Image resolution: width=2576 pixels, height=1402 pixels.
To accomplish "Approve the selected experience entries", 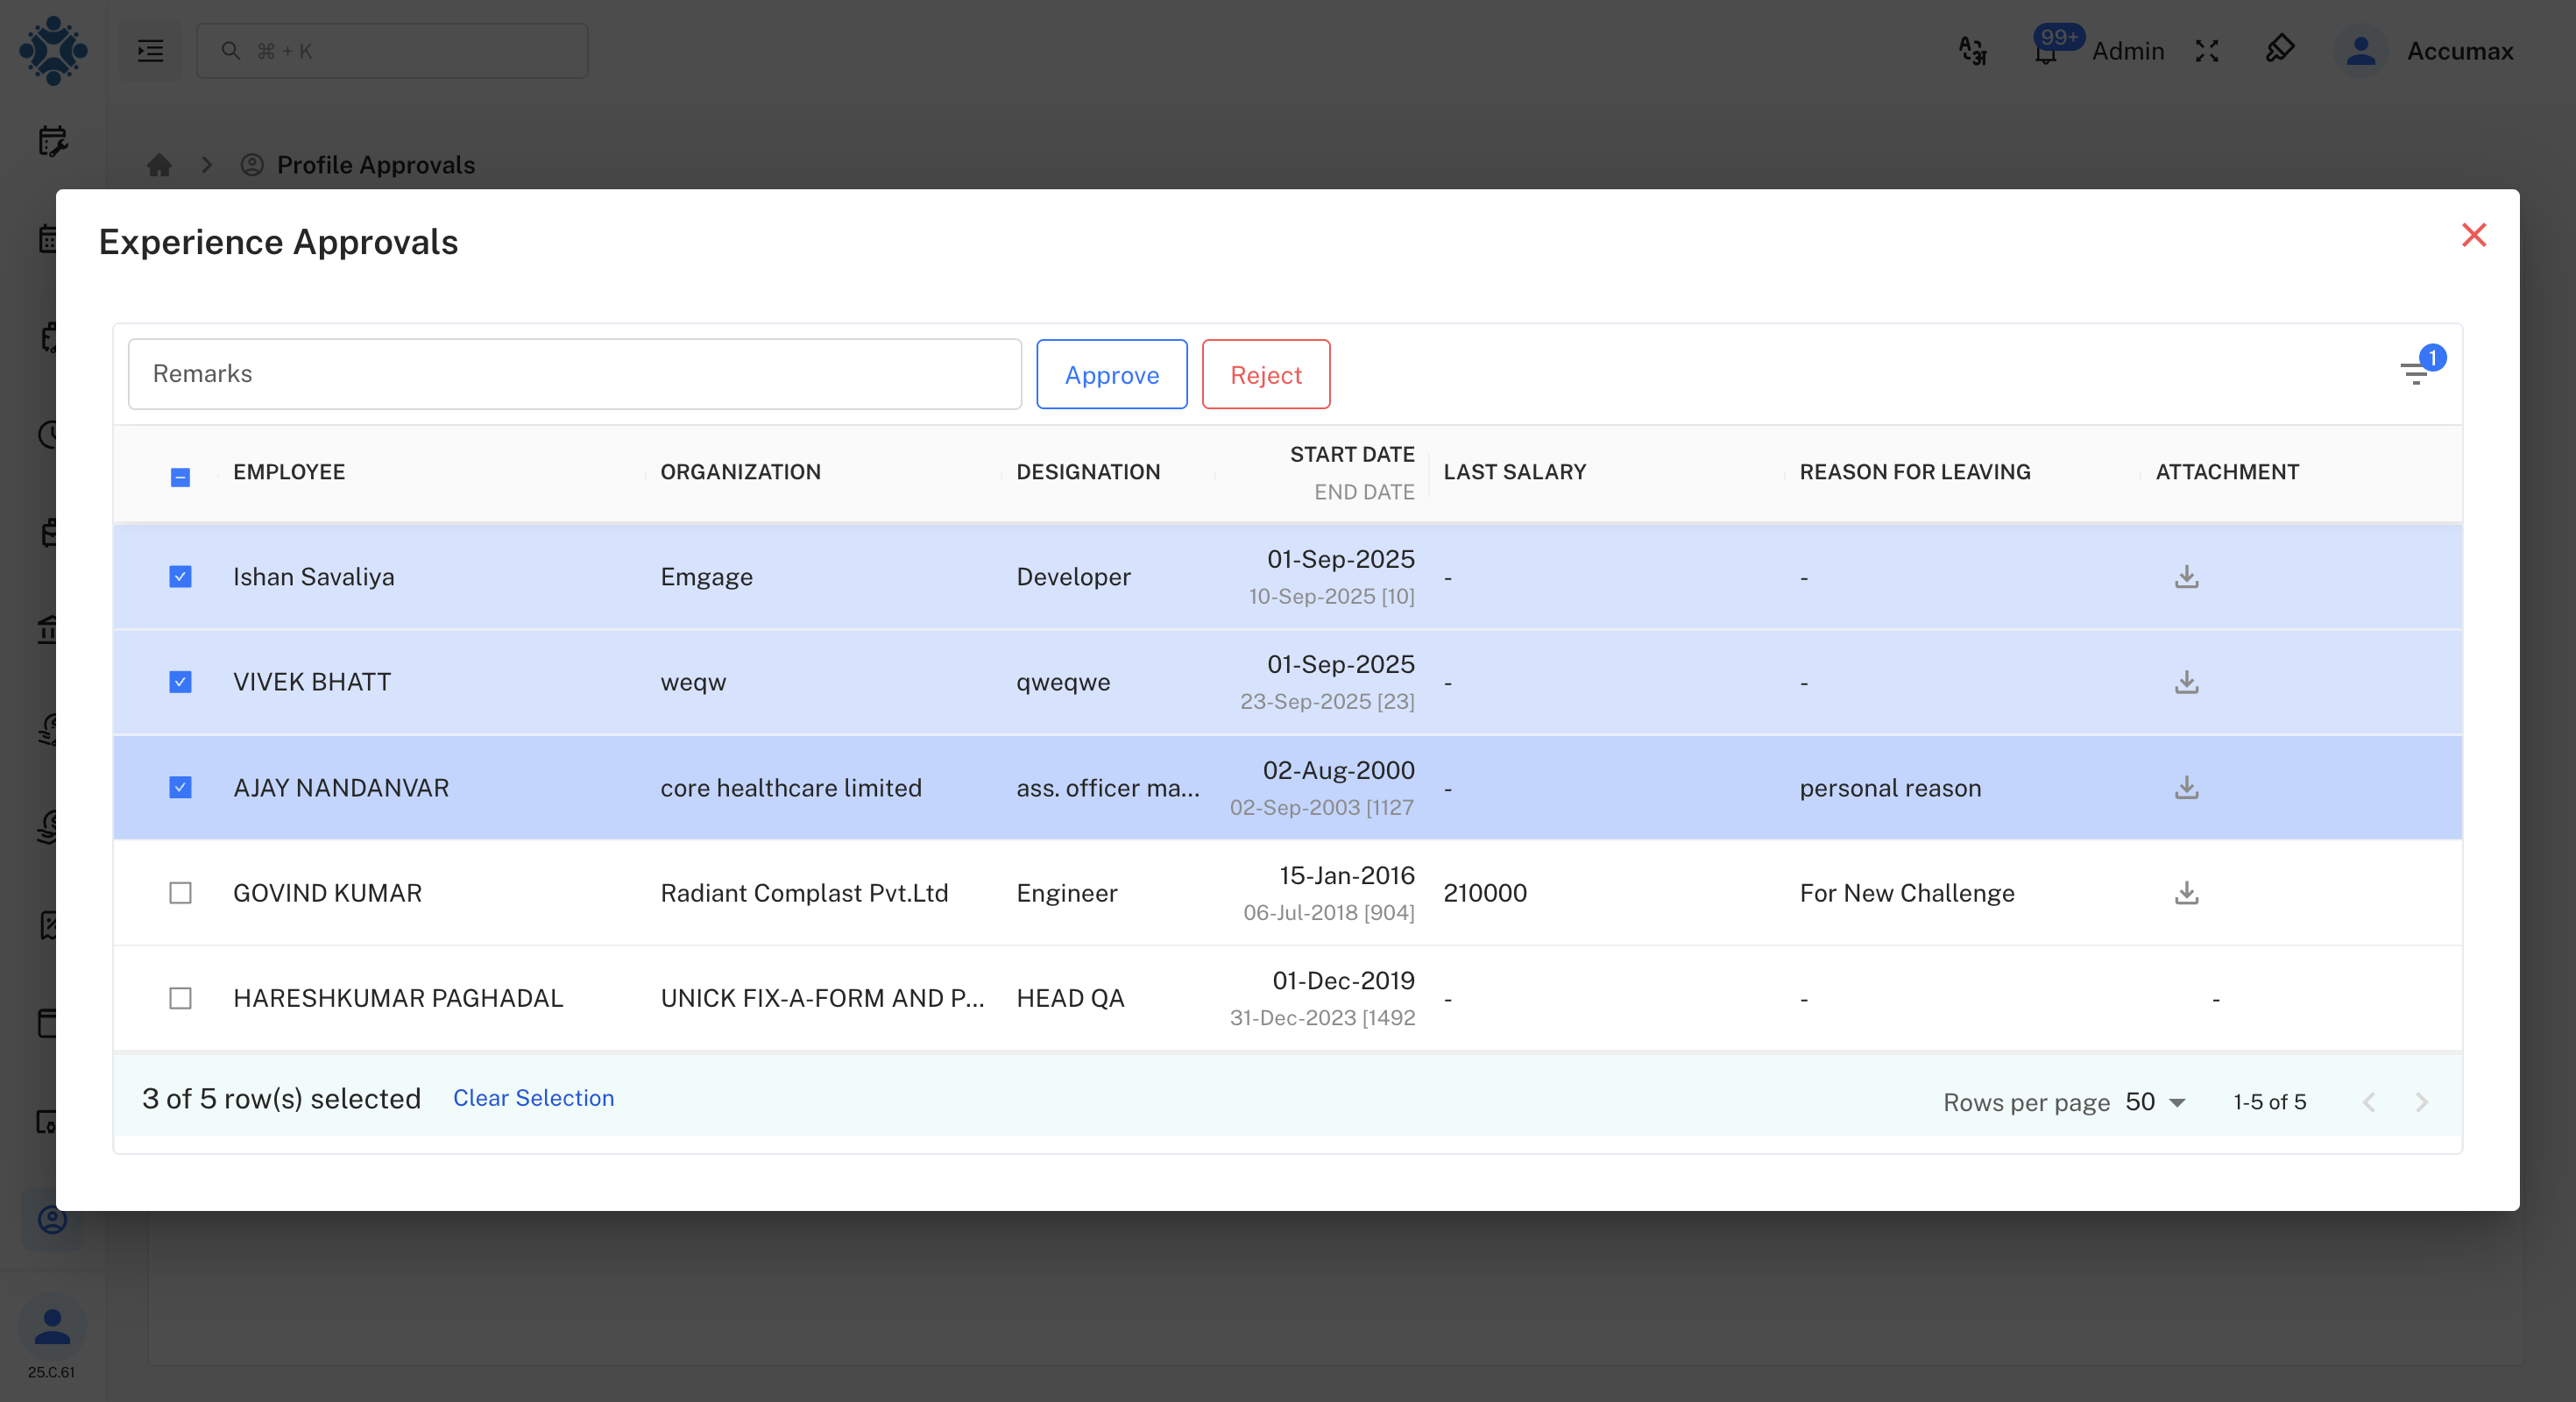I will (1111, 374).
